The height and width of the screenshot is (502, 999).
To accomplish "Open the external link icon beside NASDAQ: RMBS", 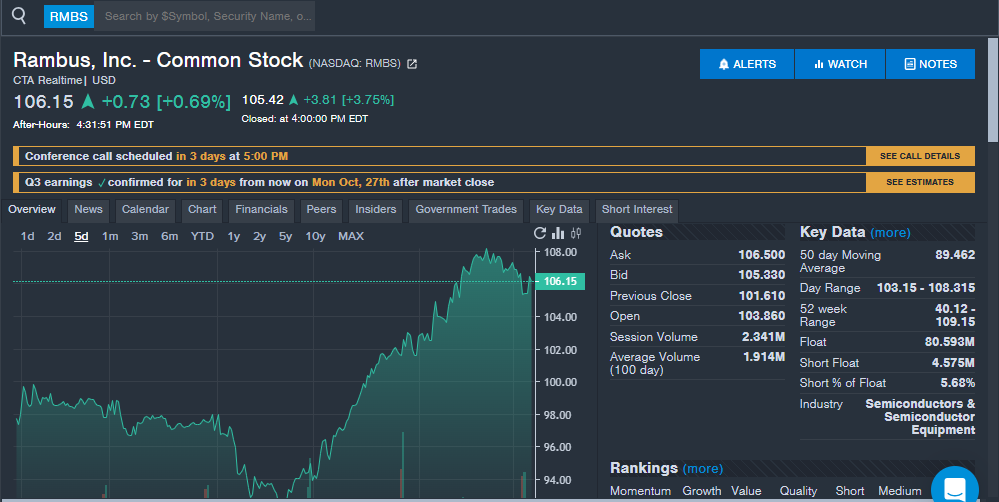I will pos(412,64).
